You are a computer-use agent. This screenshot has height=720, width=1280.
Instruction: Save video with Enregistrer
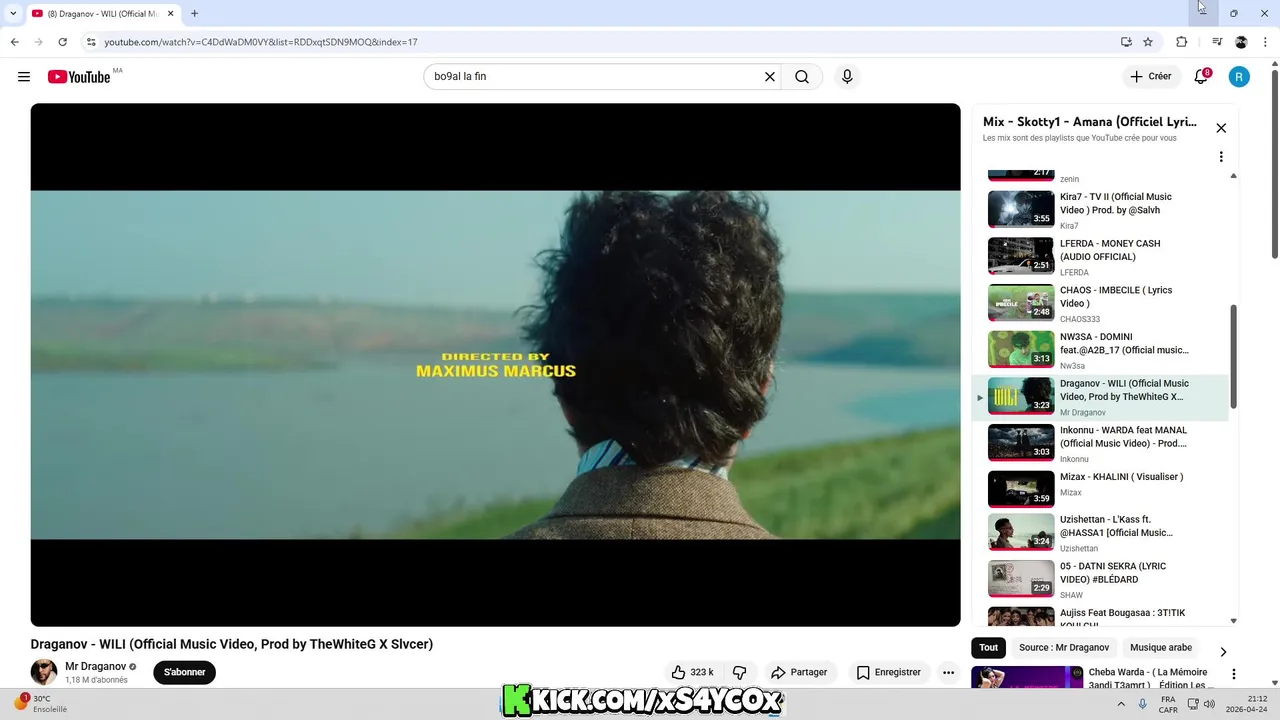889,673
